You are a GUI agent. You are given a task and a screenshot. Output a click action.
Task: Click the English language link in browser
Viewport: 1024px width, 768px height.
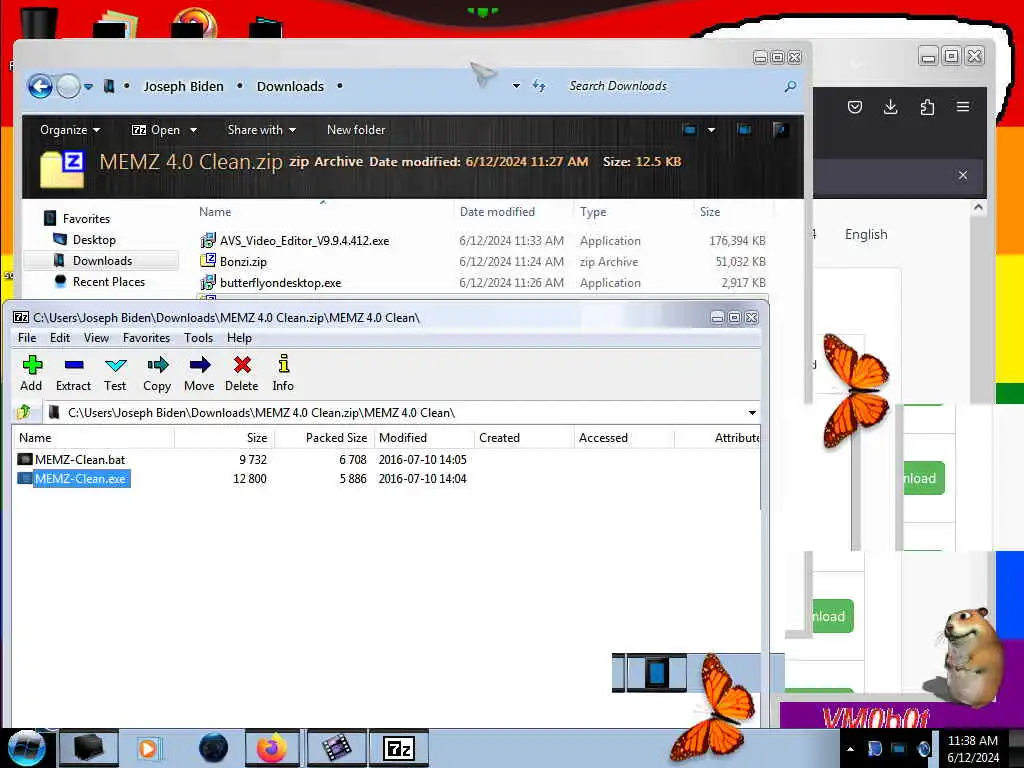pos(866,234)
